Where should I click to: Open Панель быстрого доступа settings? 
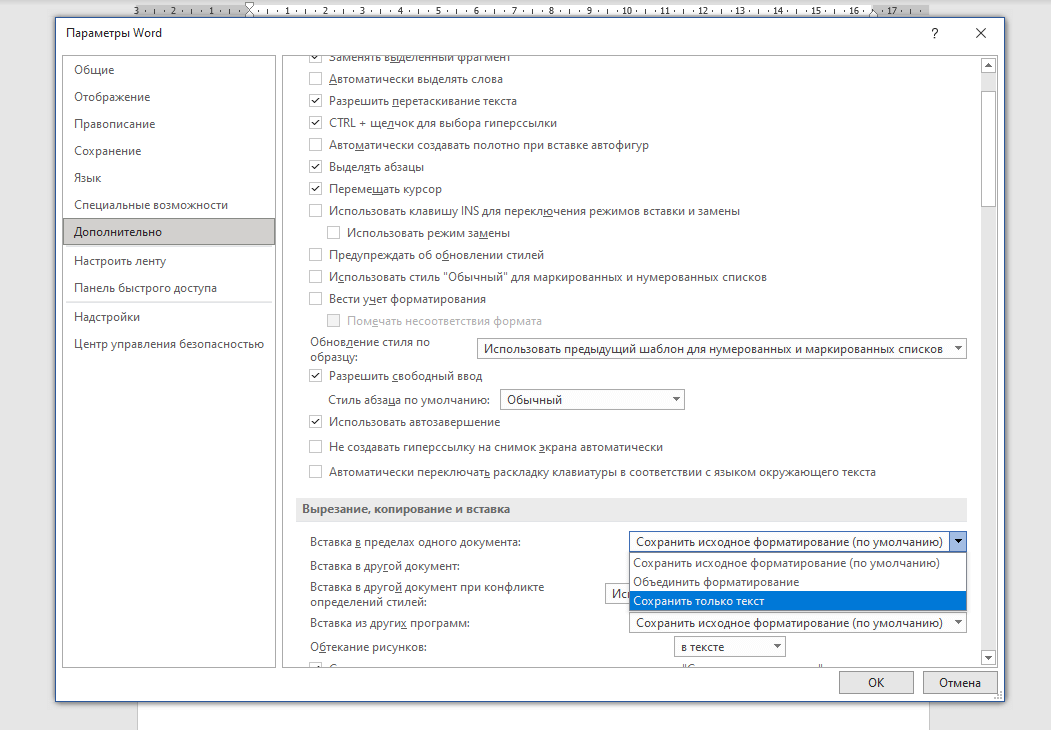pos(169,288)
